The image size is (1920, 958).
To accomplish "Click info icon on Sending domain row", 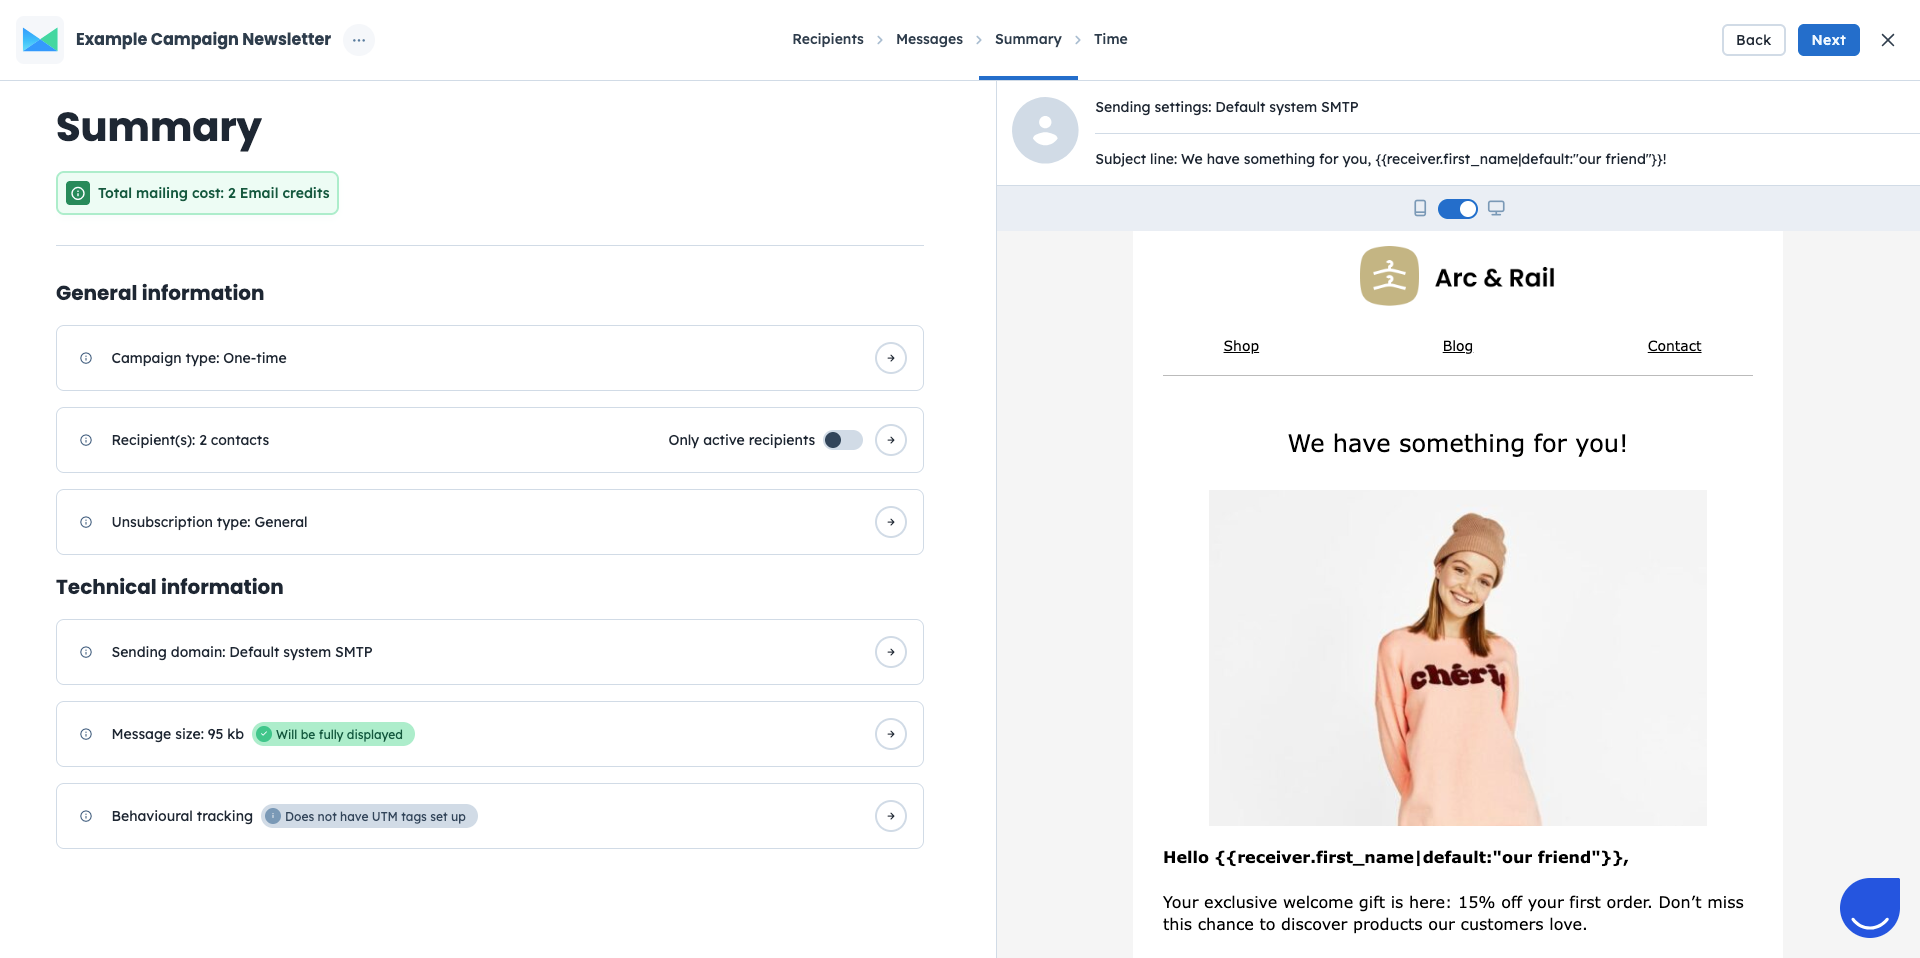I will coord(86,652).
